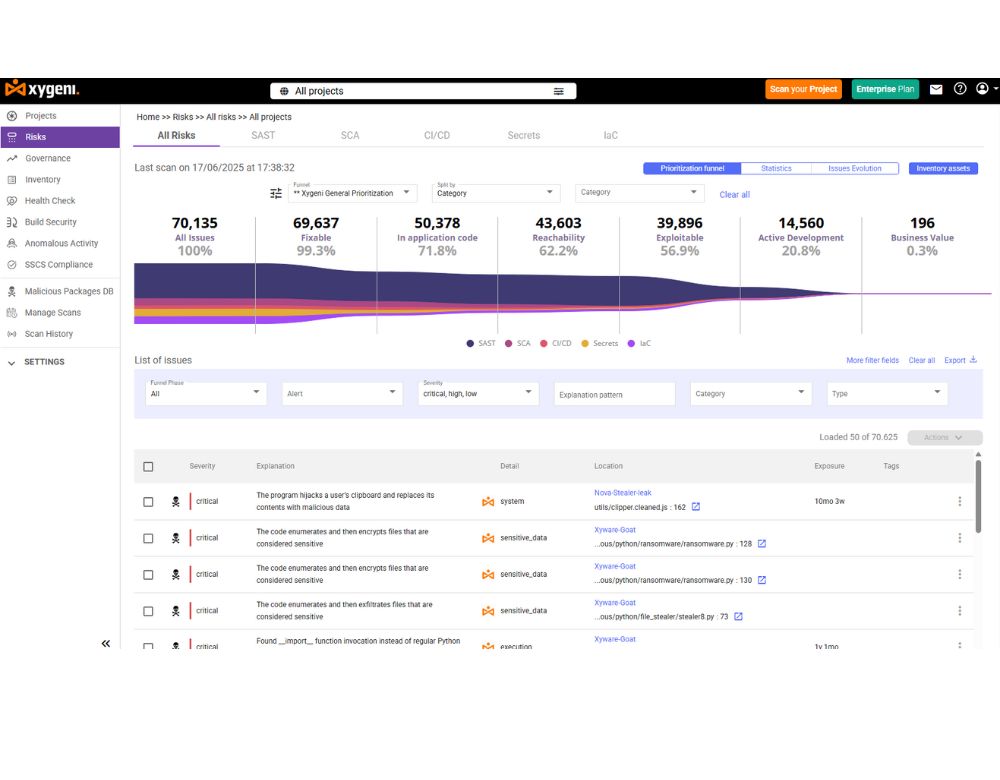Open the user account icon menu
The image size is (1000, 780).
pos(983,89)
